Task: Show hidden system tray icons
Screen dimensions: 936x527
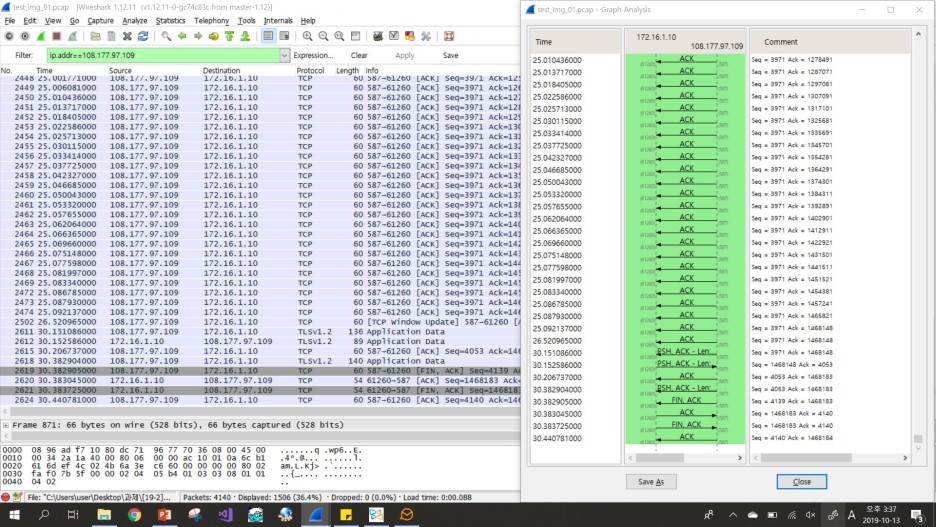Action: click(x=732, y=514)
